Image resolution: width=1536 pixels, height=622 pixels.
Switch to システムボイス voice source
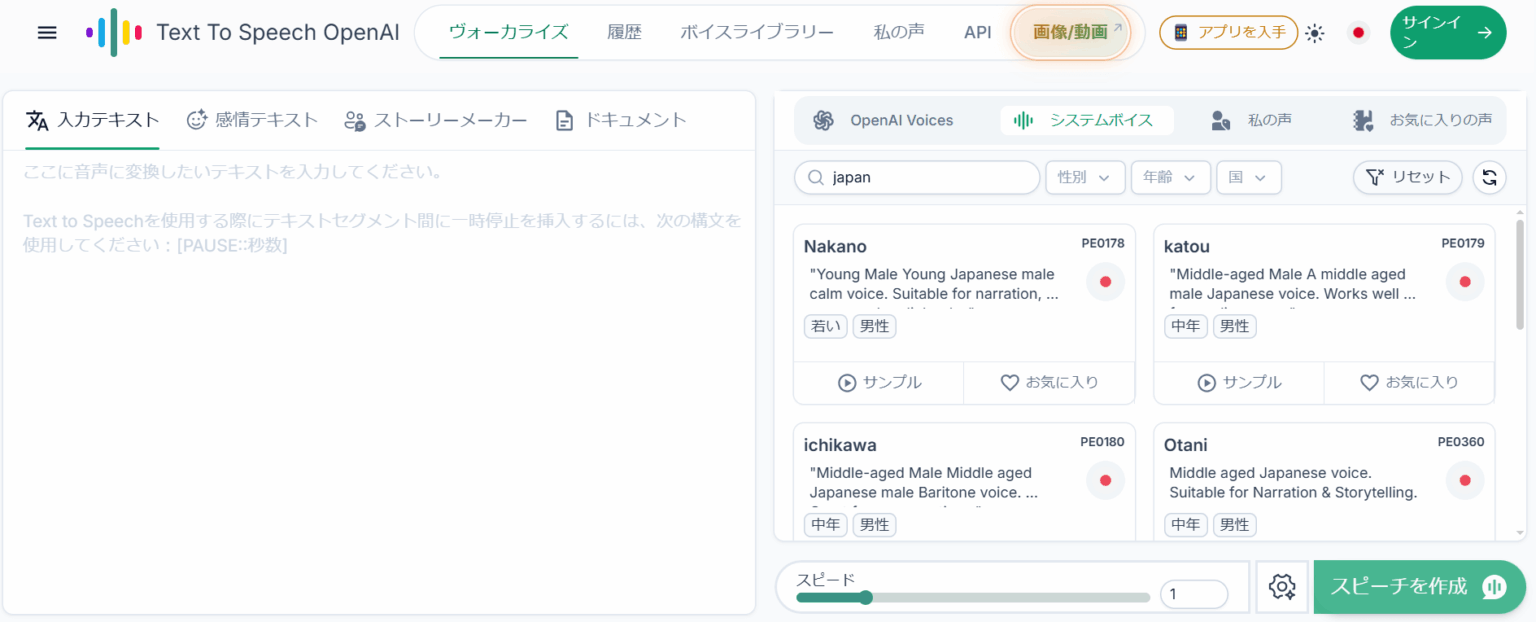(x=1088, y=119)
